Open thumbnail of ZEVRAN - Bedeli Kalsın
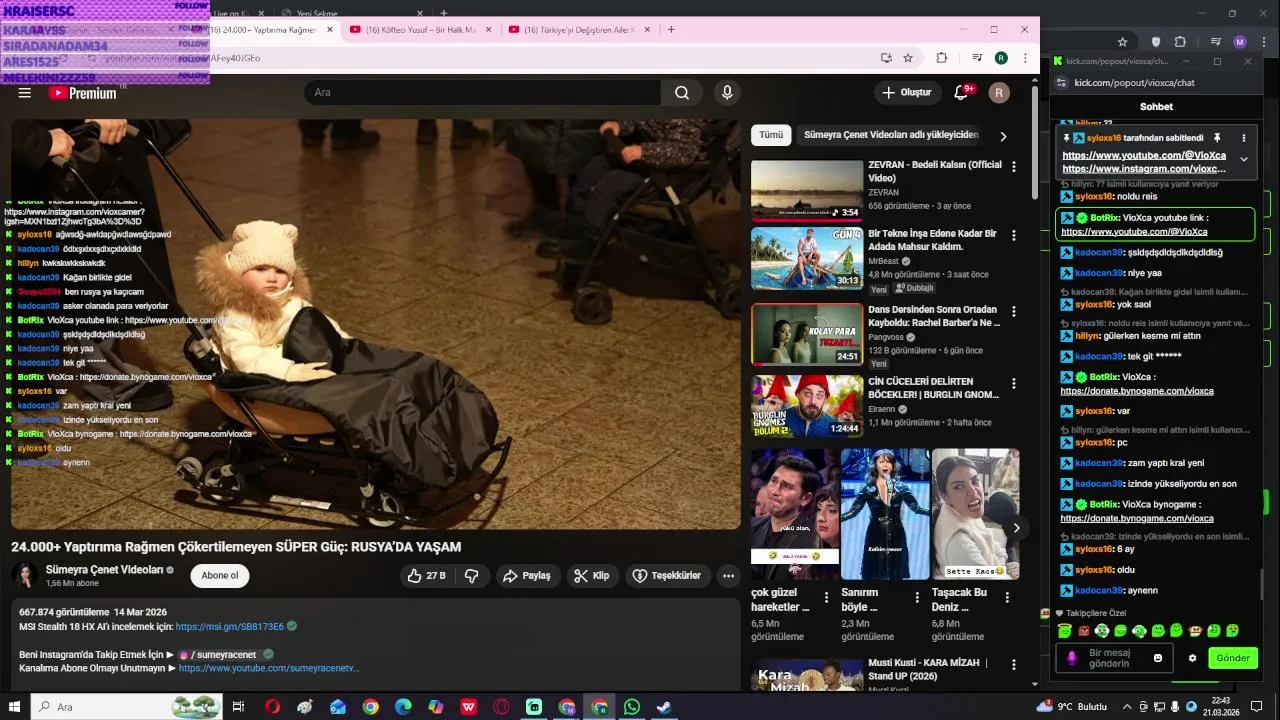Screen dimensions: 1280x720 [x=807, y=190]
